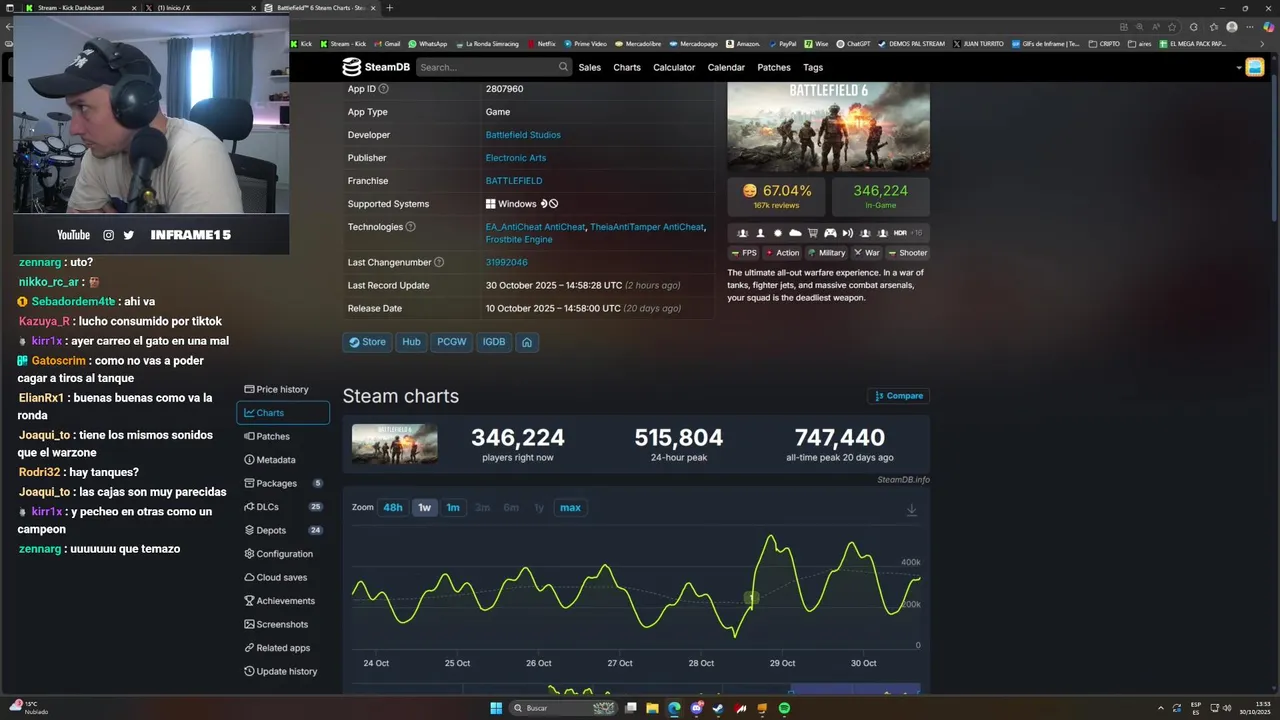Open the Sales menu
Screen dimensions: 1280x720
point(590,67)
